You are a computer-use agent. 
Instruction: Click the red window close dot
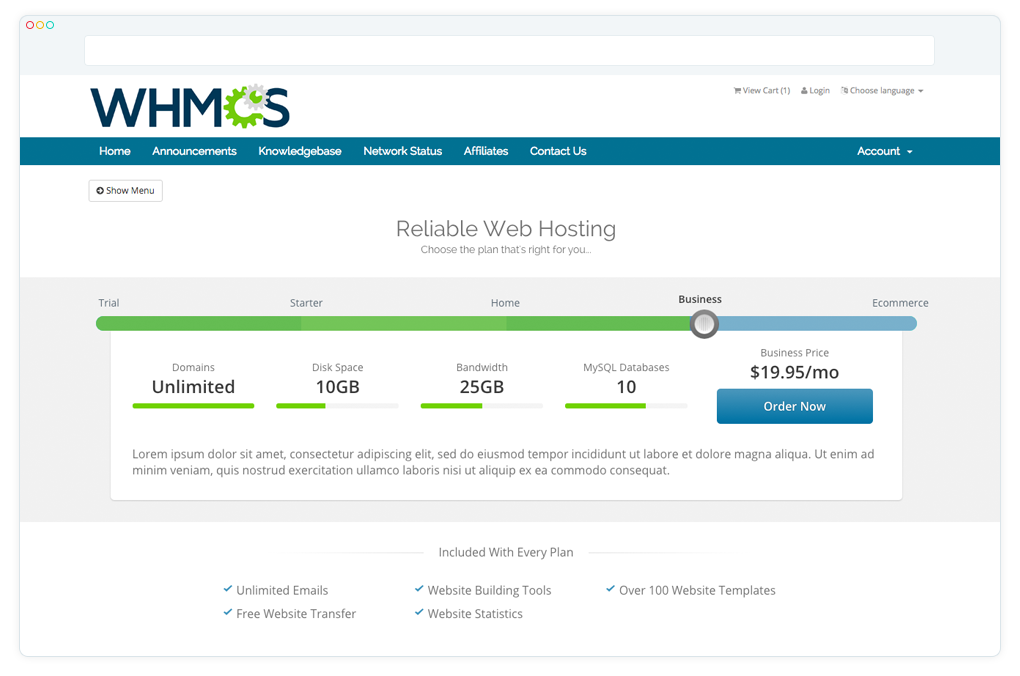click(x=30, y=25)
